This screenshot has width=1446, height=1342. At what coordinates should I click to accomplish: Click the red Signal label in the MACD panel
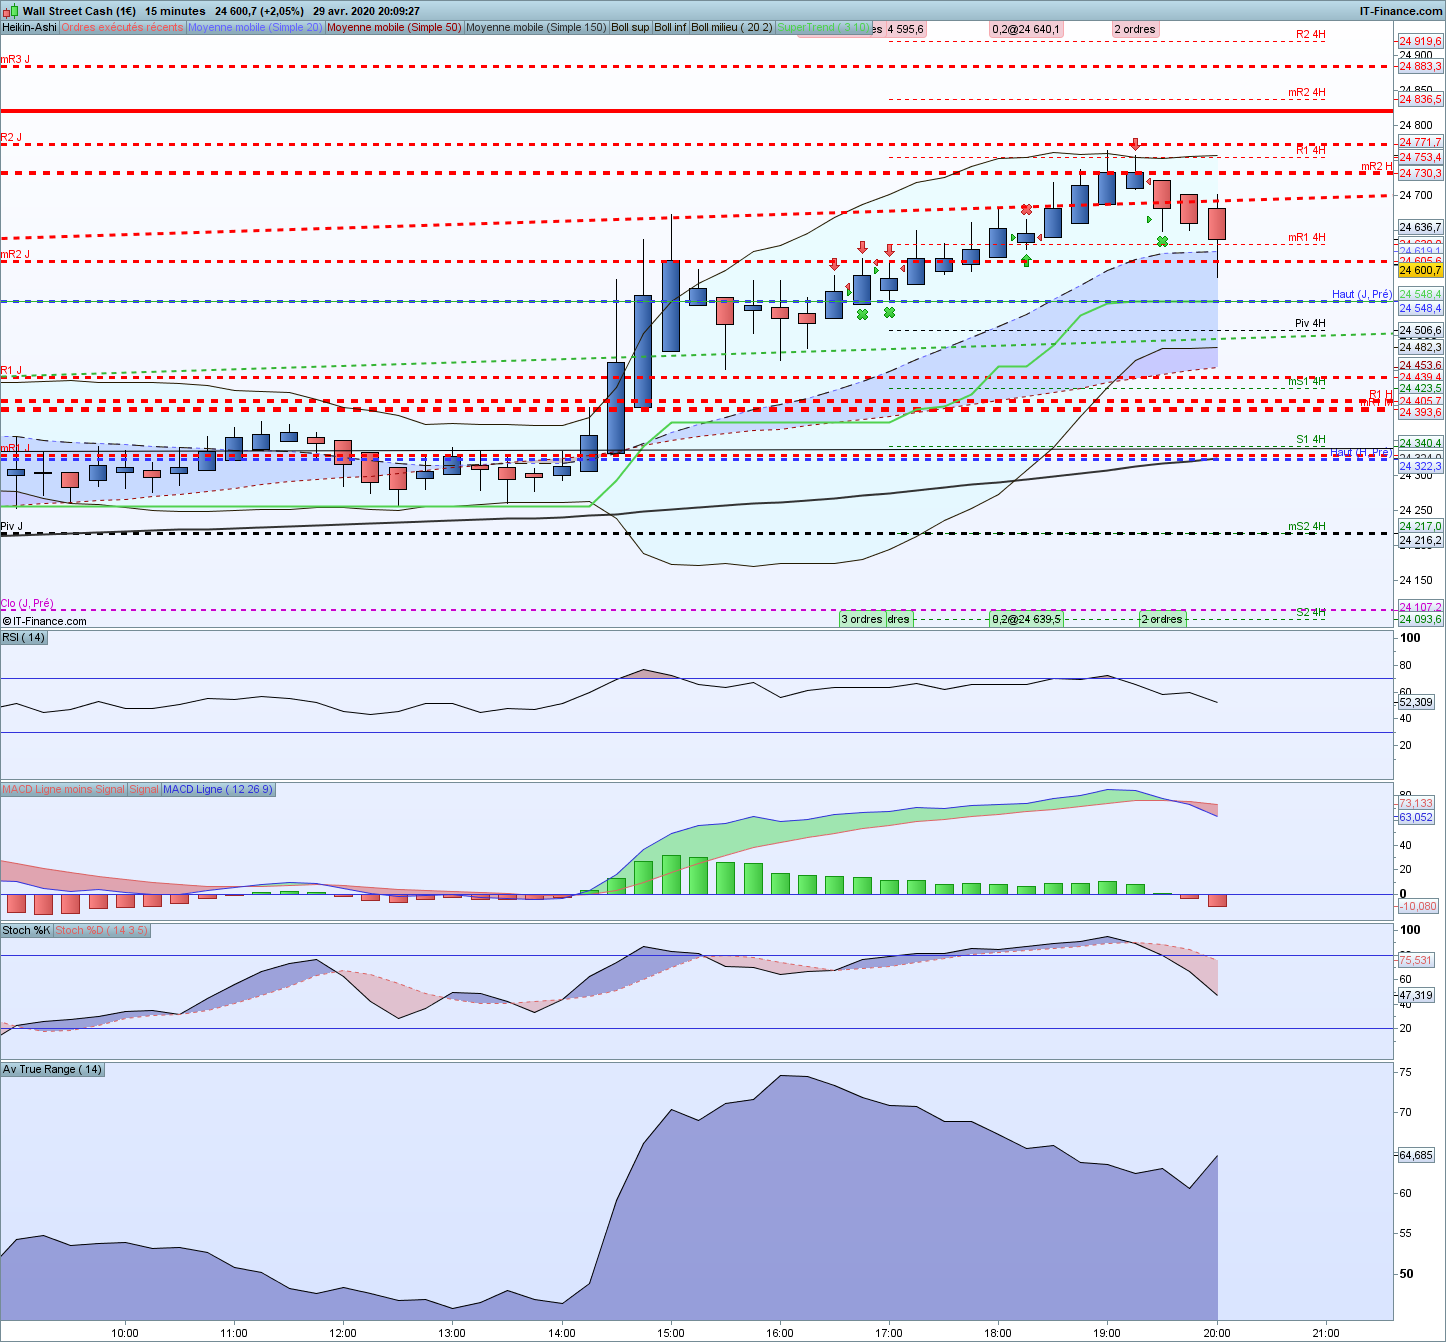coord(144,789)
